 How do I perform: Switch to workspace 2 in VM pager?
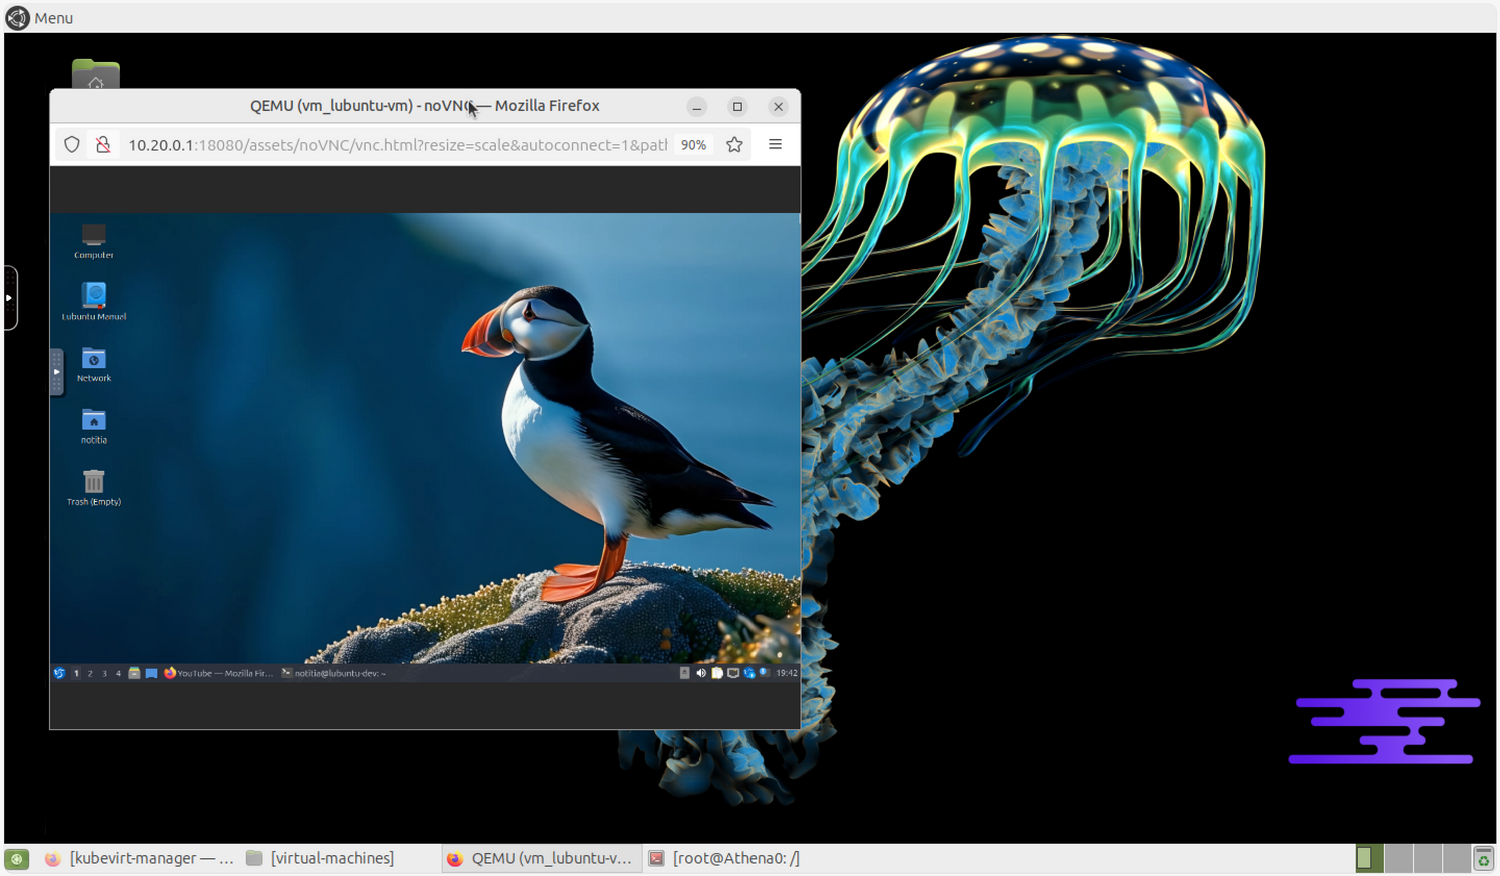click(x=90, y=673)
